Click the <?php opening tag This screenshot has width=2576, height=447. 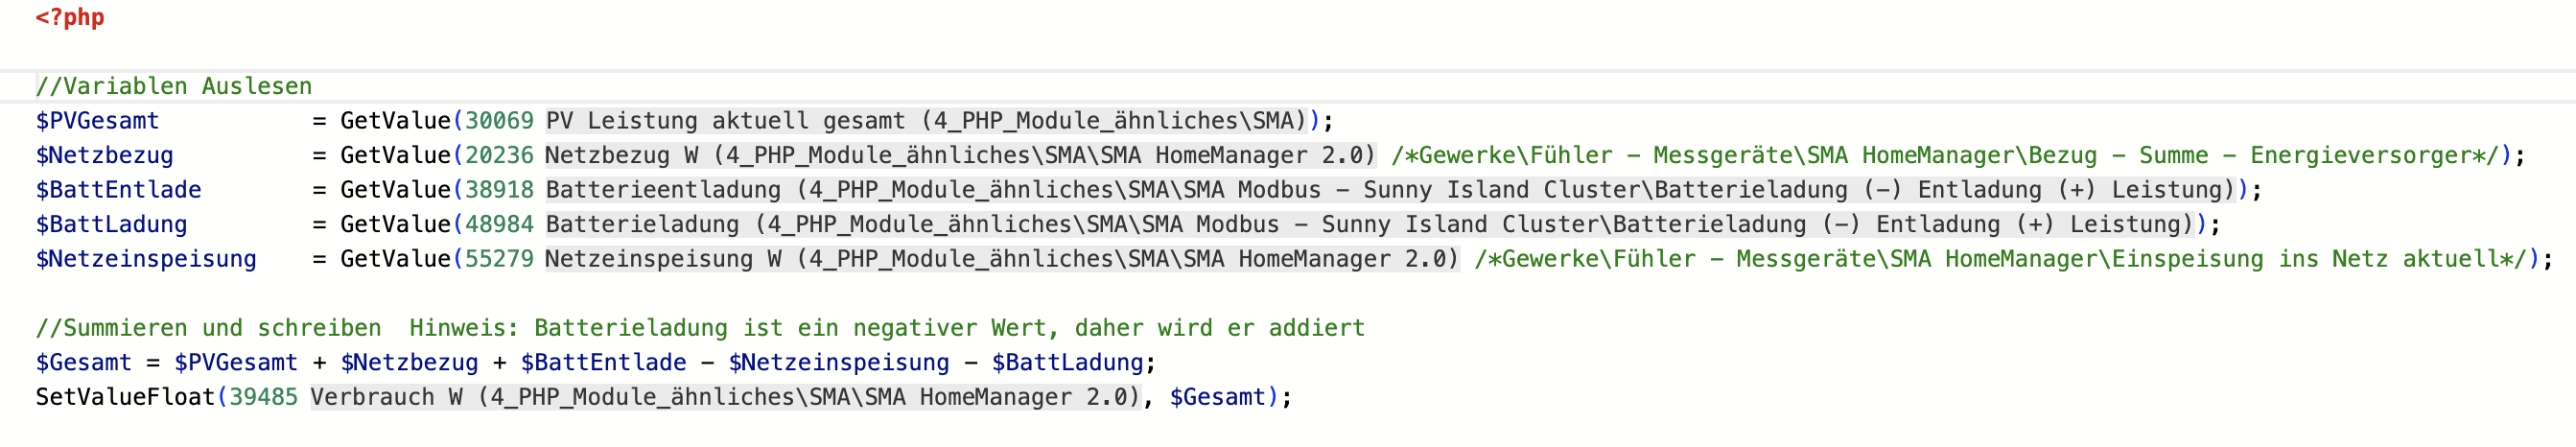point(70,18)
